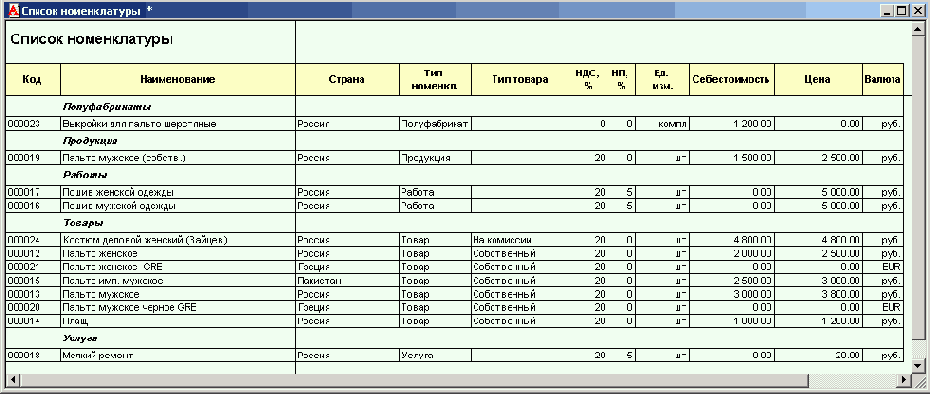Click the Плащ name cell

[x=178, y=321]
